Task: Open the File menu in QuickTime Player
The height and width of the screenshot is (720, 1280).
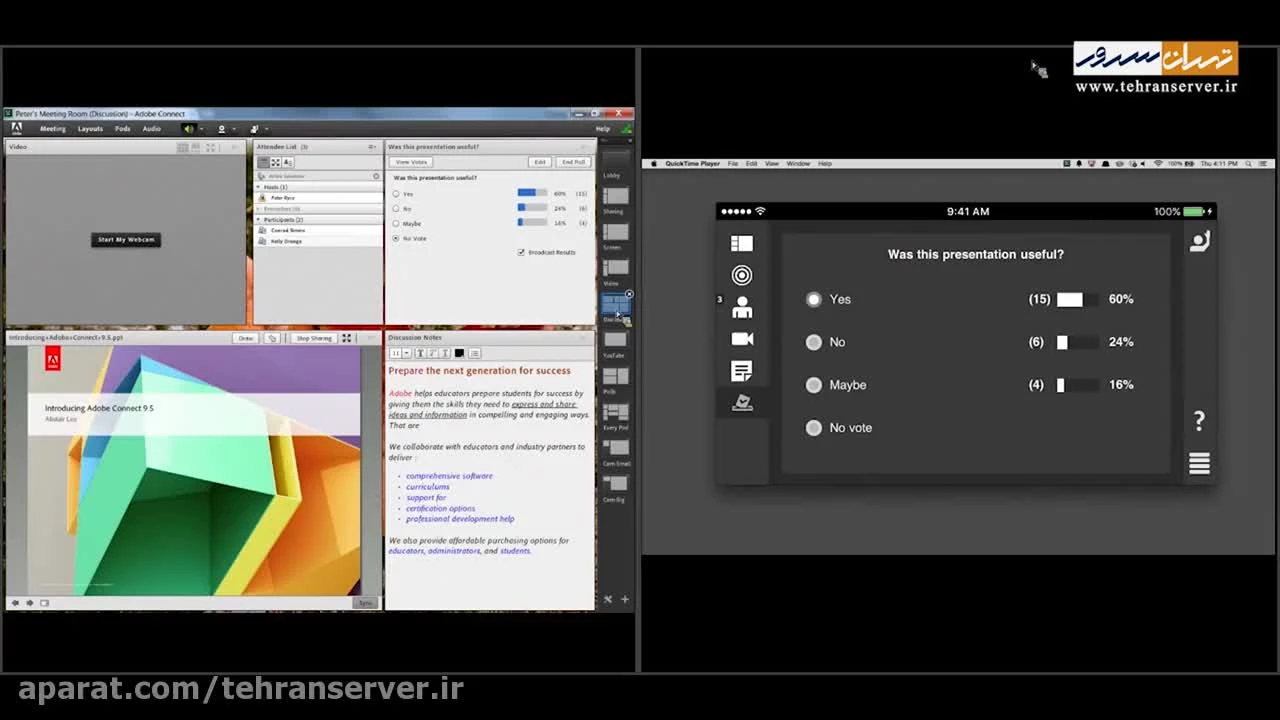Action: coord(733,163)
